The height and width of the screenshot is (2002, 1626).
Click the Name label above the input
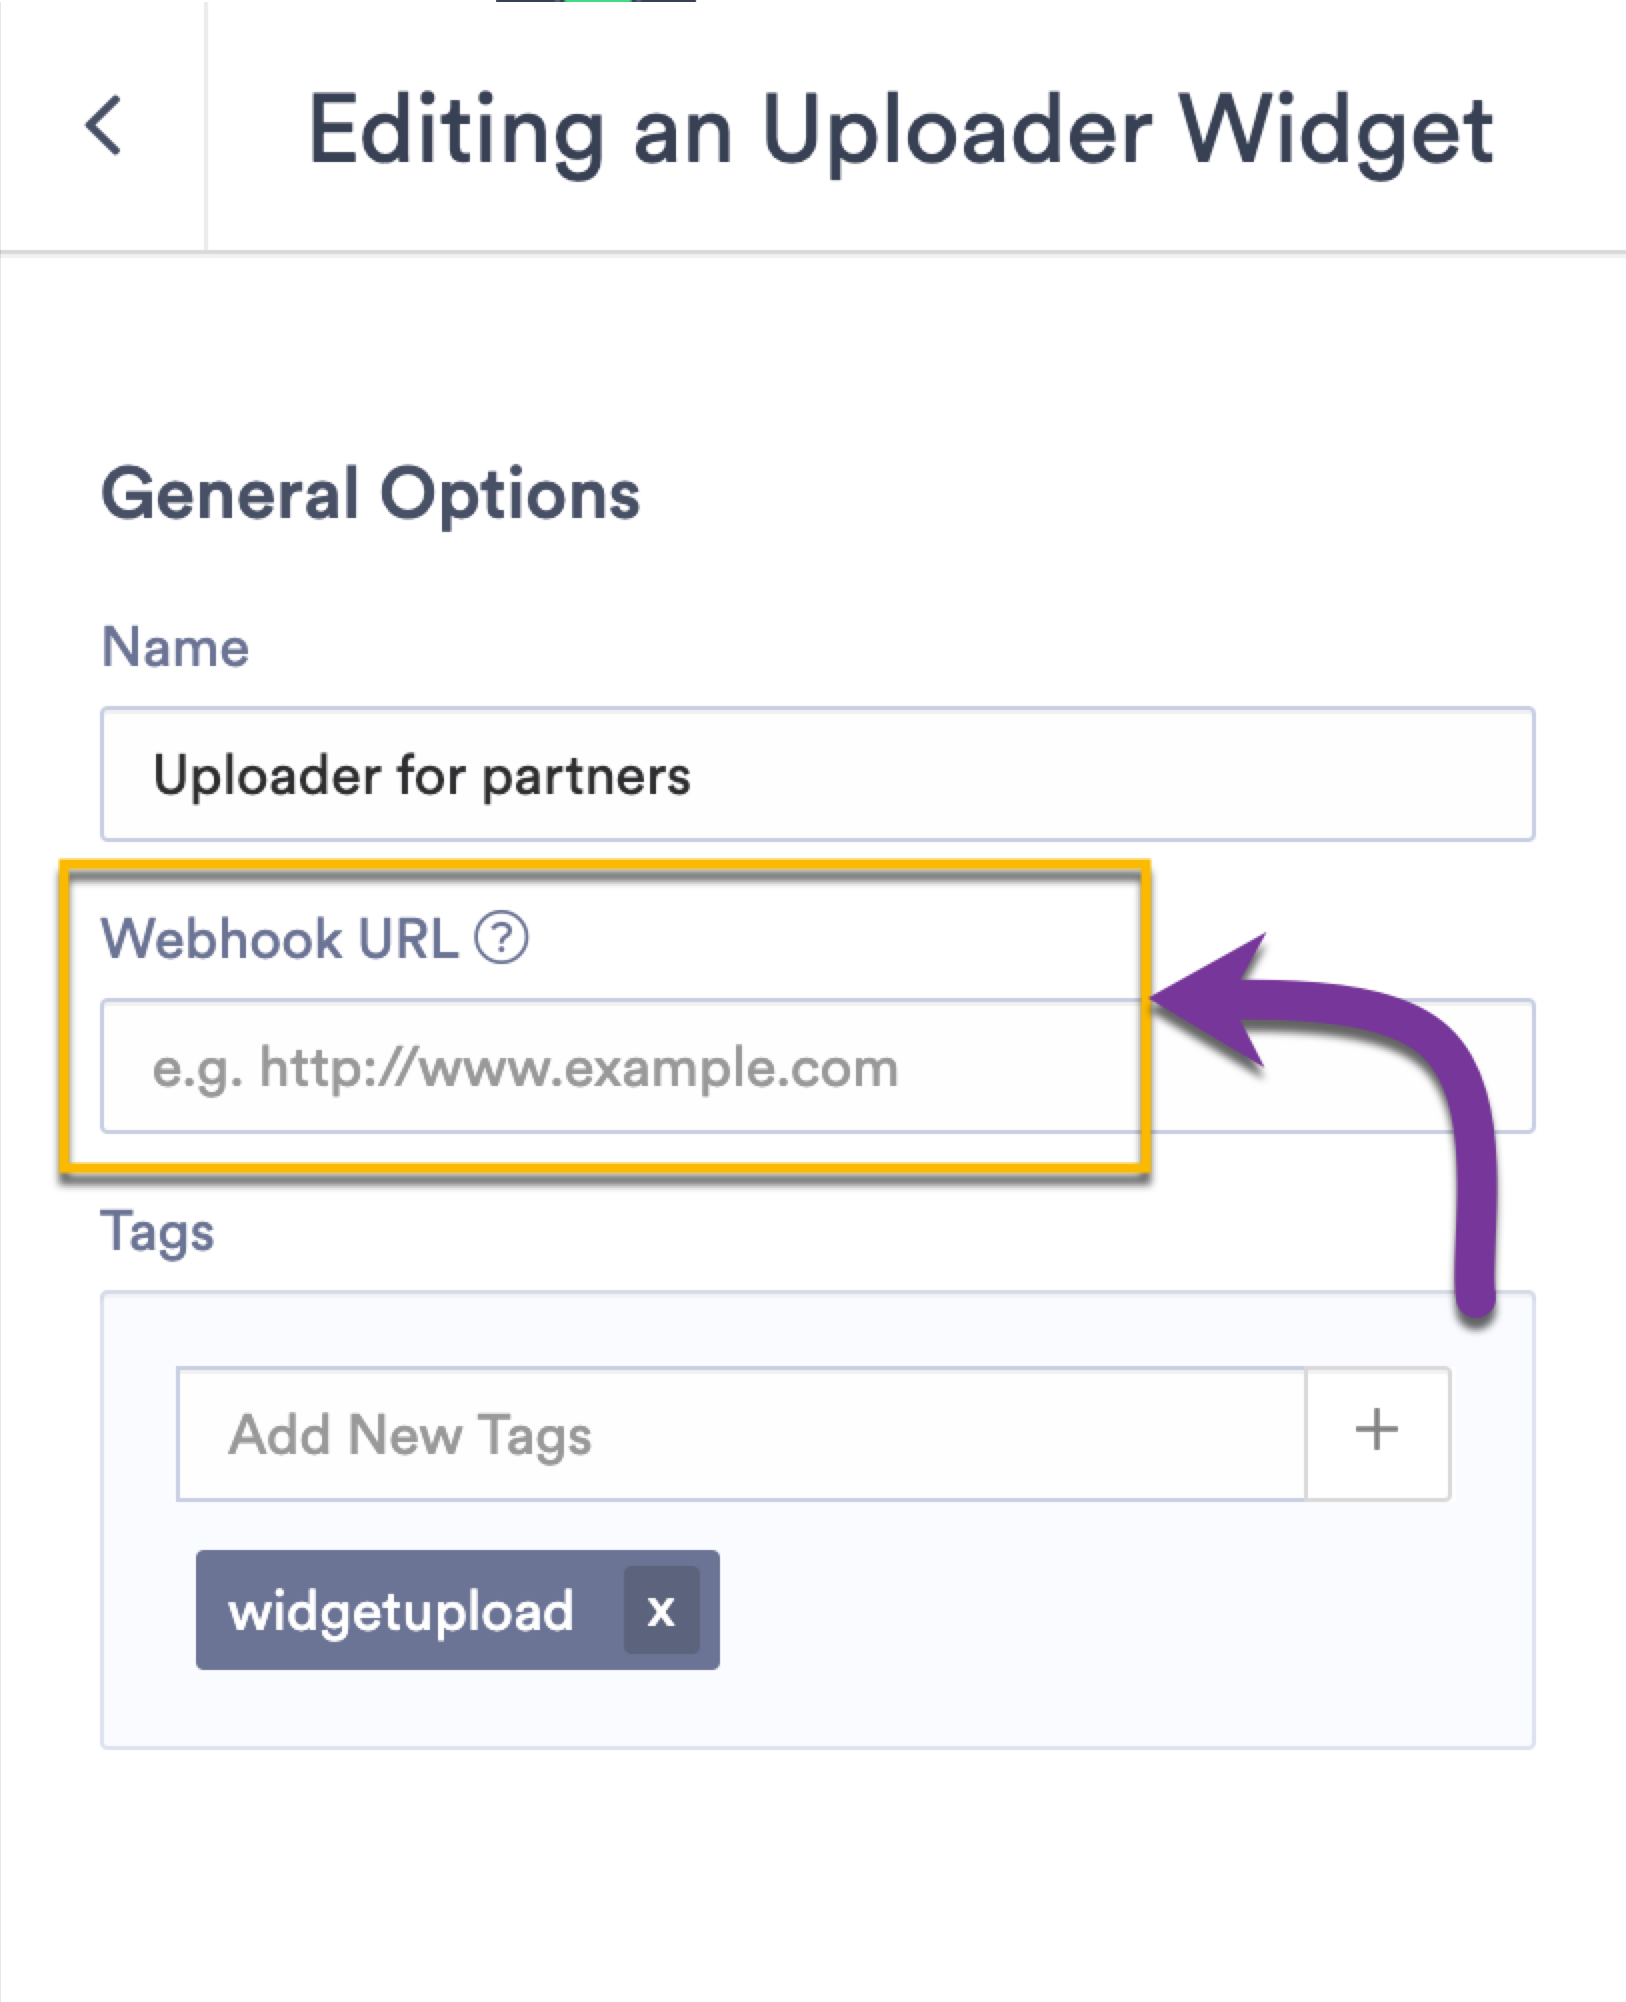[x=176, y=646]
